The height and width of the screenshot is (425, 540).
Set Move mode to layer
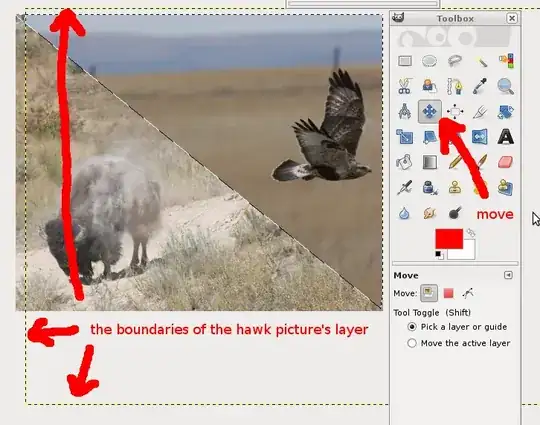[x=429, y=293]
